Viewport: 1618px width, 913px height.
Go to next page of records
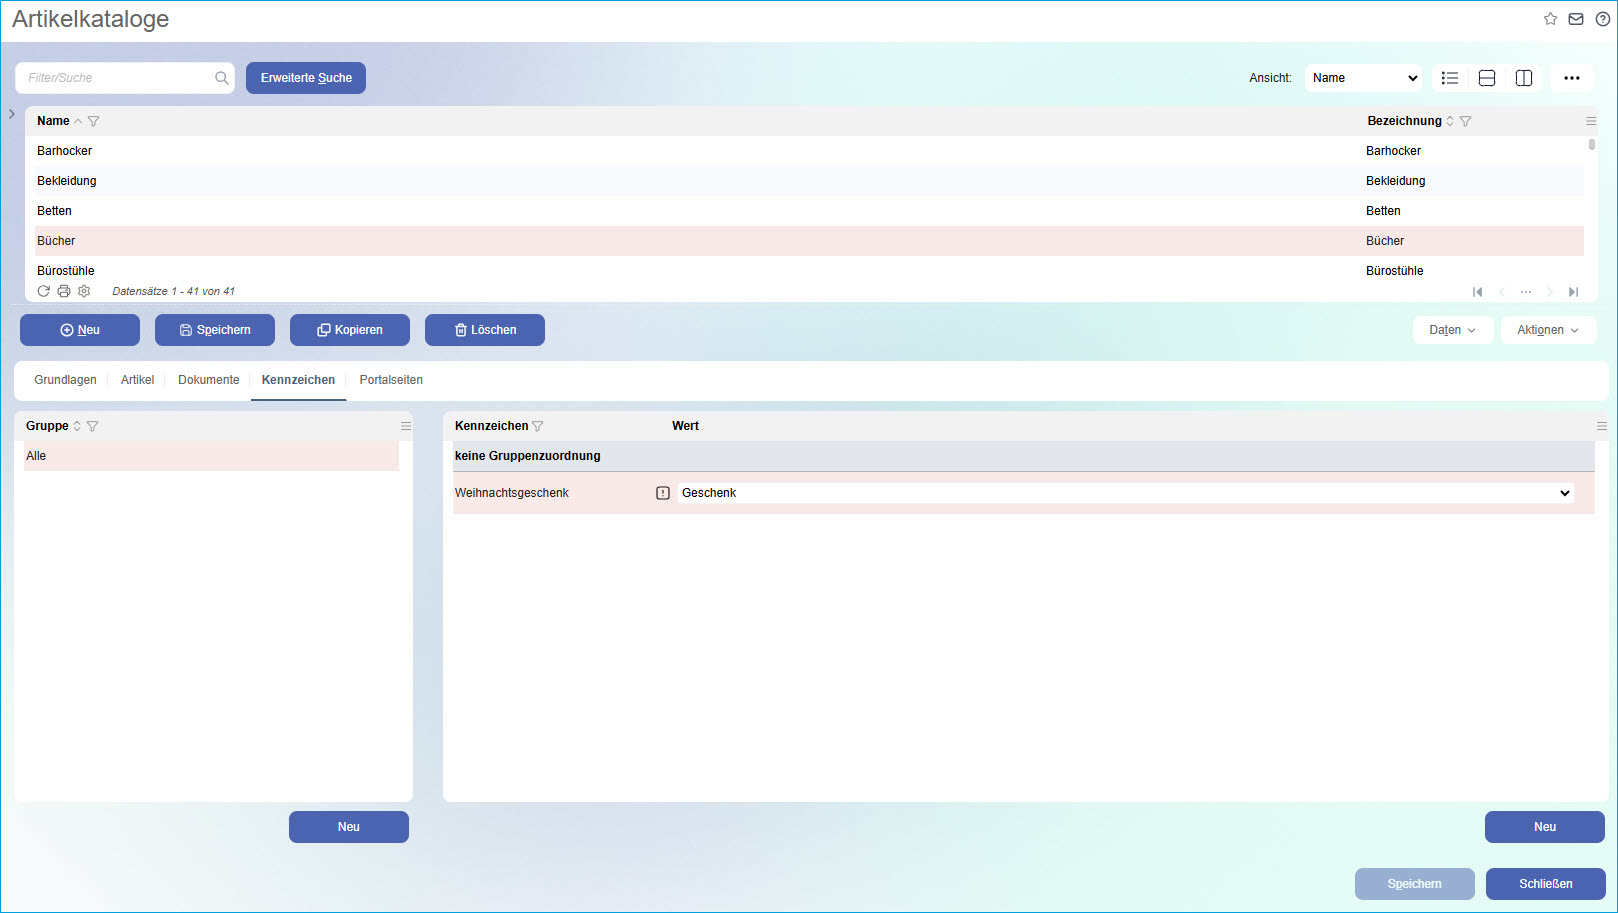[1550, 292]
